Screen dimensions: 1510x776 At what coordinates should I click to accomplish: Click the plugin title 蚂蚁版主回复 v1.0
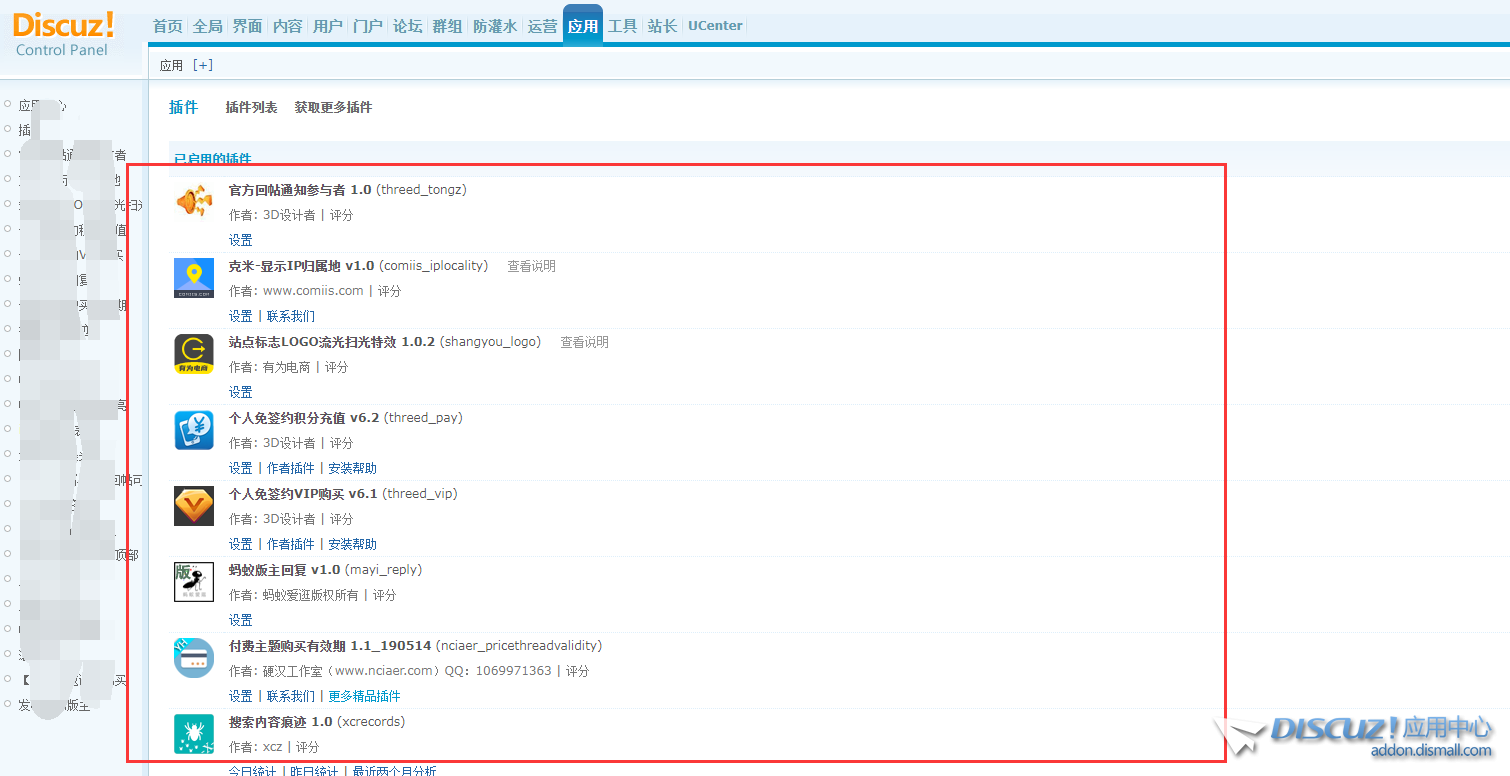click(284, 570)
